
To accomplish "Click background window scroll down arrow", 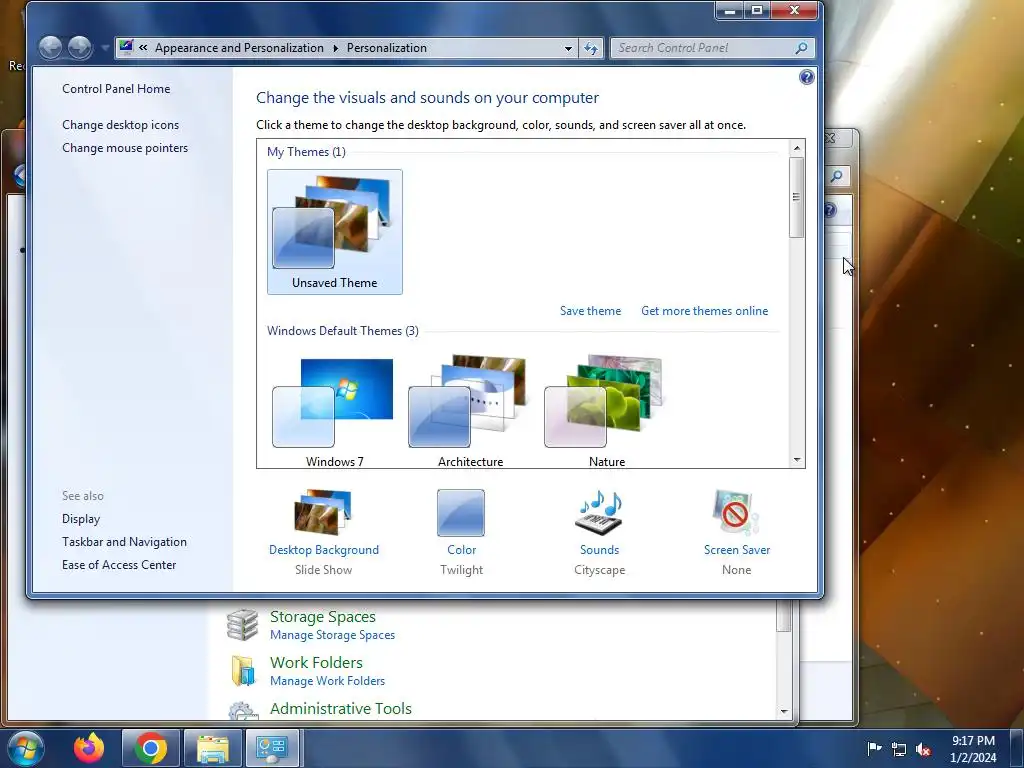I will (x=784, y=712).
